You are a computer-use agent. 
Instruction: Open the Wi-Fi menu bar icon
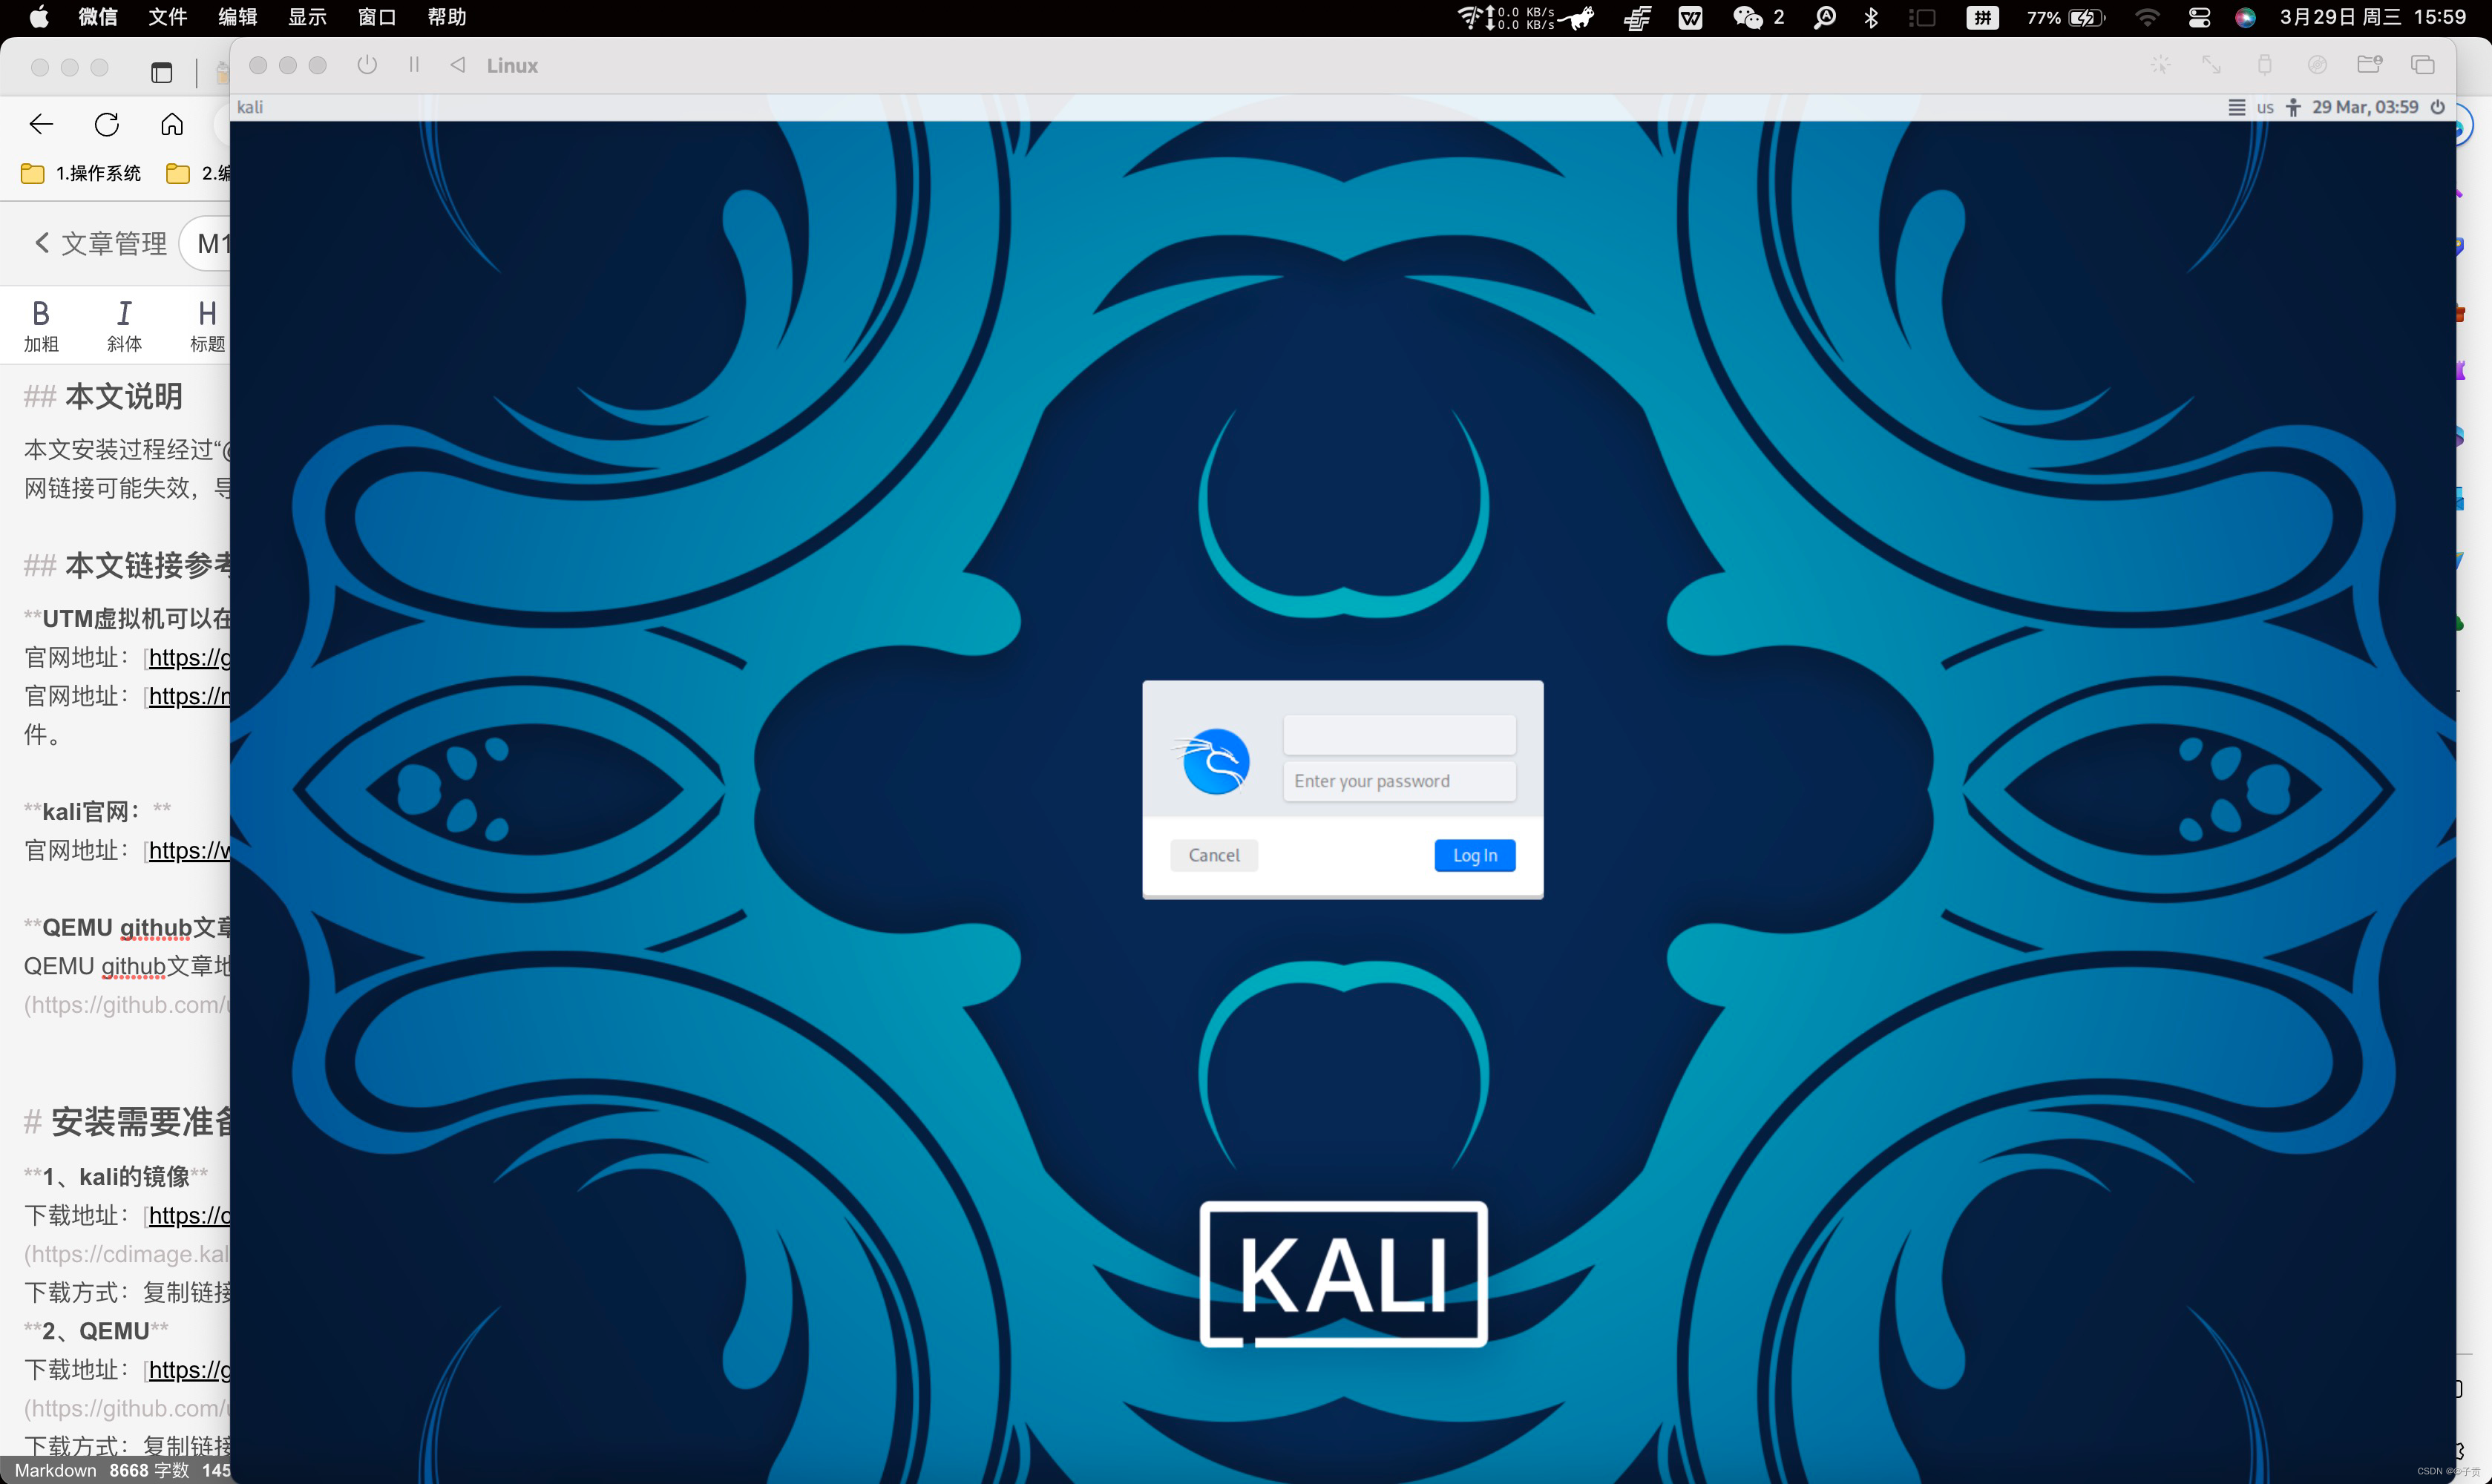tap(2147, 17)
